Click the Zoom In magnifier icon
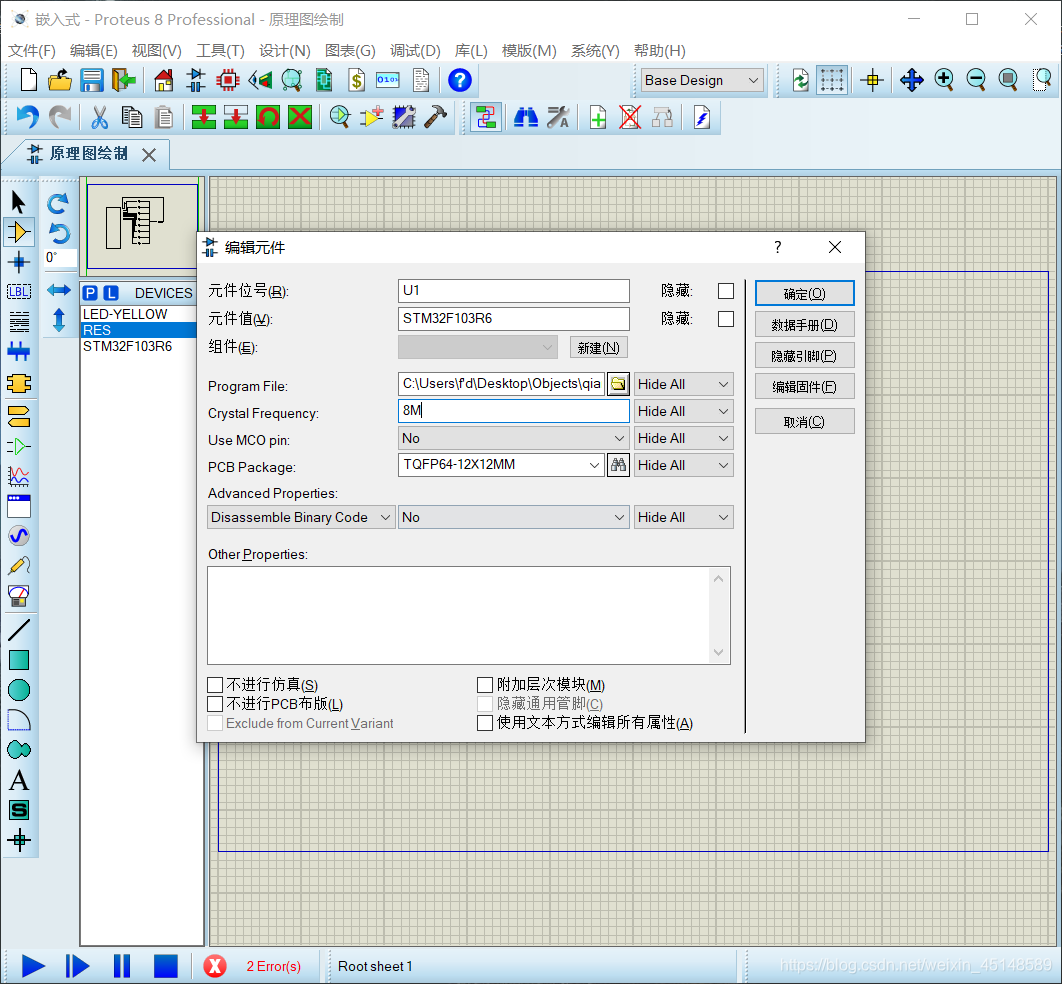Viewport: 1062px width, 984px height. coord(943,80)
